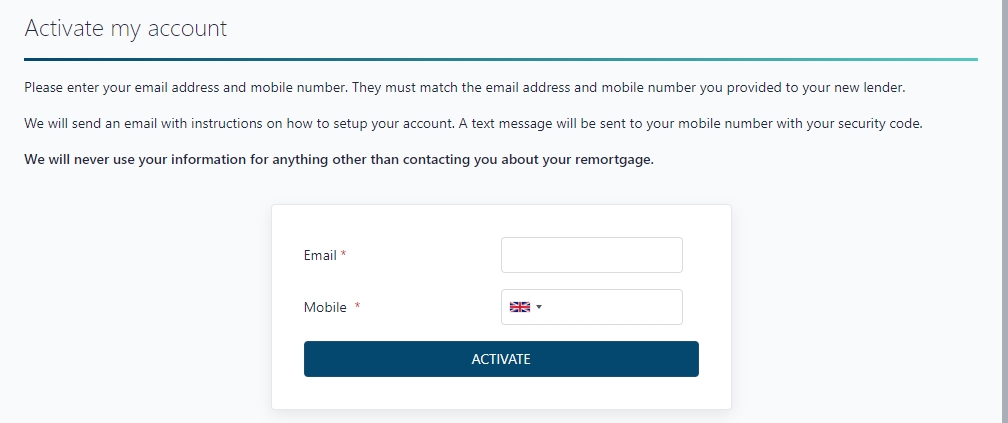Open the country code dropdown arrow

coord(539,307)
